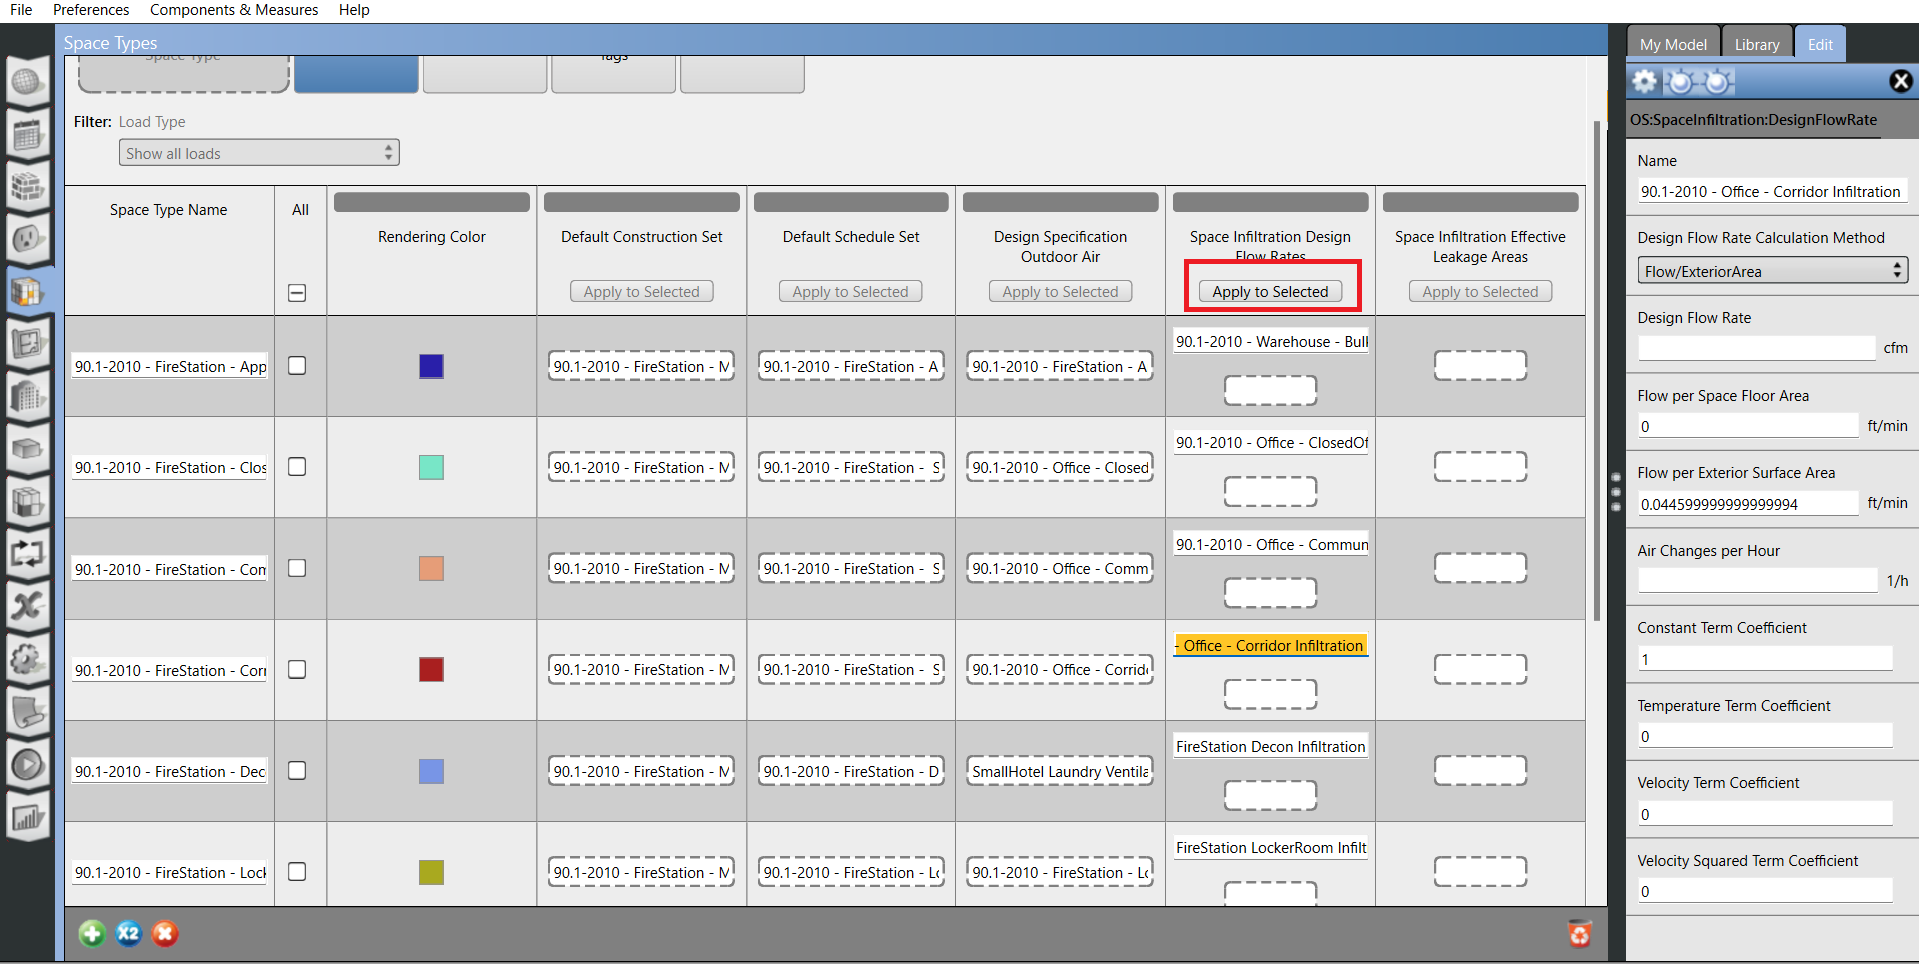Check the box for FireStation - Dec row
Viewport: 1919px width, 964px height.
tap(297, 770)
